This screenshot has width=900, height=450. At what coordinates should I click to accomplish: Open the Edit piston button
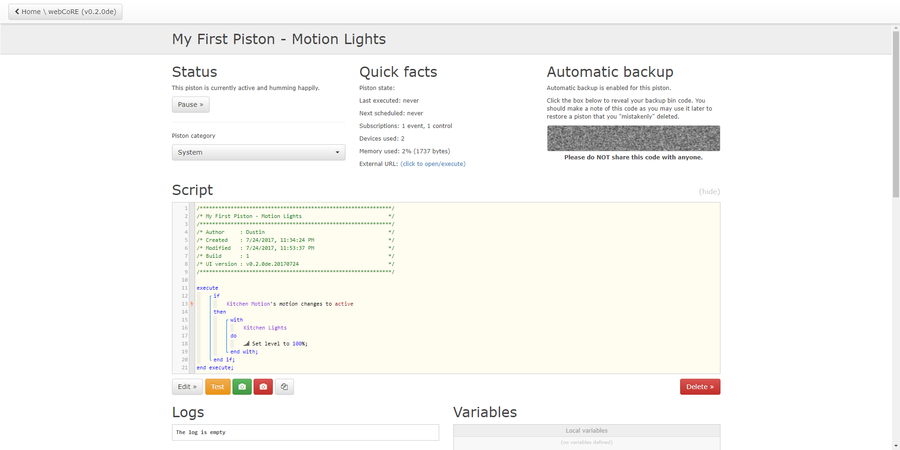coord(187,387)
